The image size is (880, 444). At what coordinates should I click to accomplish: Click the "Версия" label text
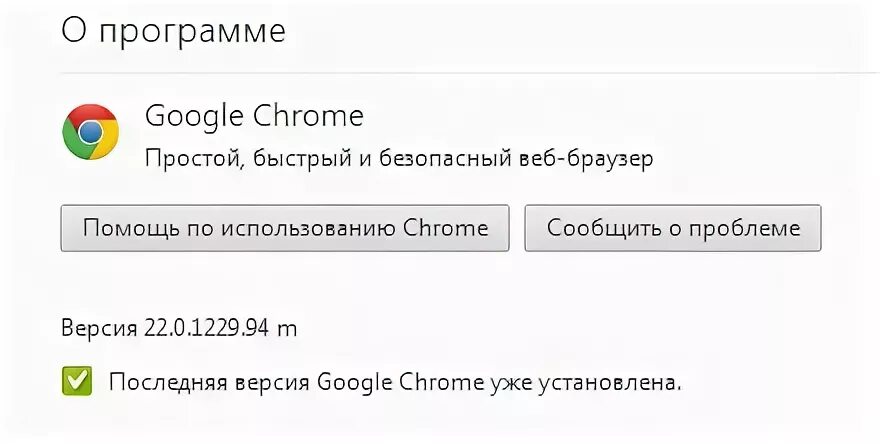point(96,328)
